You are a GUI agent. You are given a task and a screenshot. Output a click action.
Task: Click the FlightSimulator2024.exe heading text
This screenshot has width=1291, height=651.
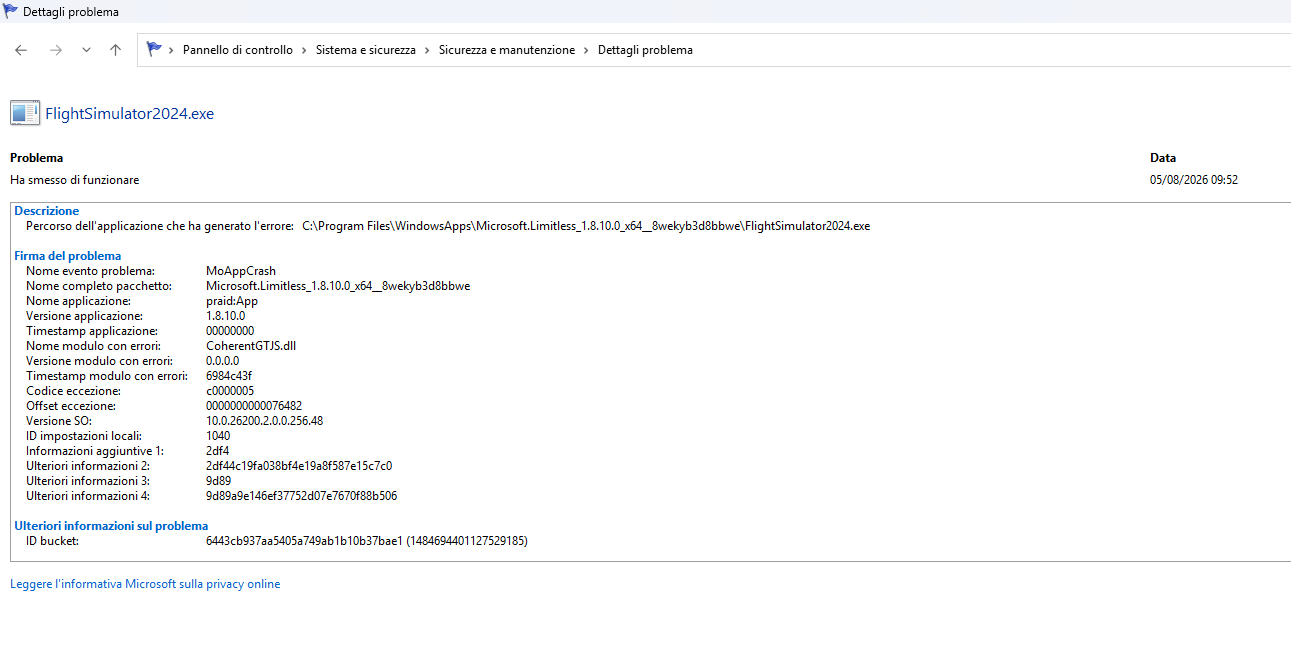click(130, 114)
